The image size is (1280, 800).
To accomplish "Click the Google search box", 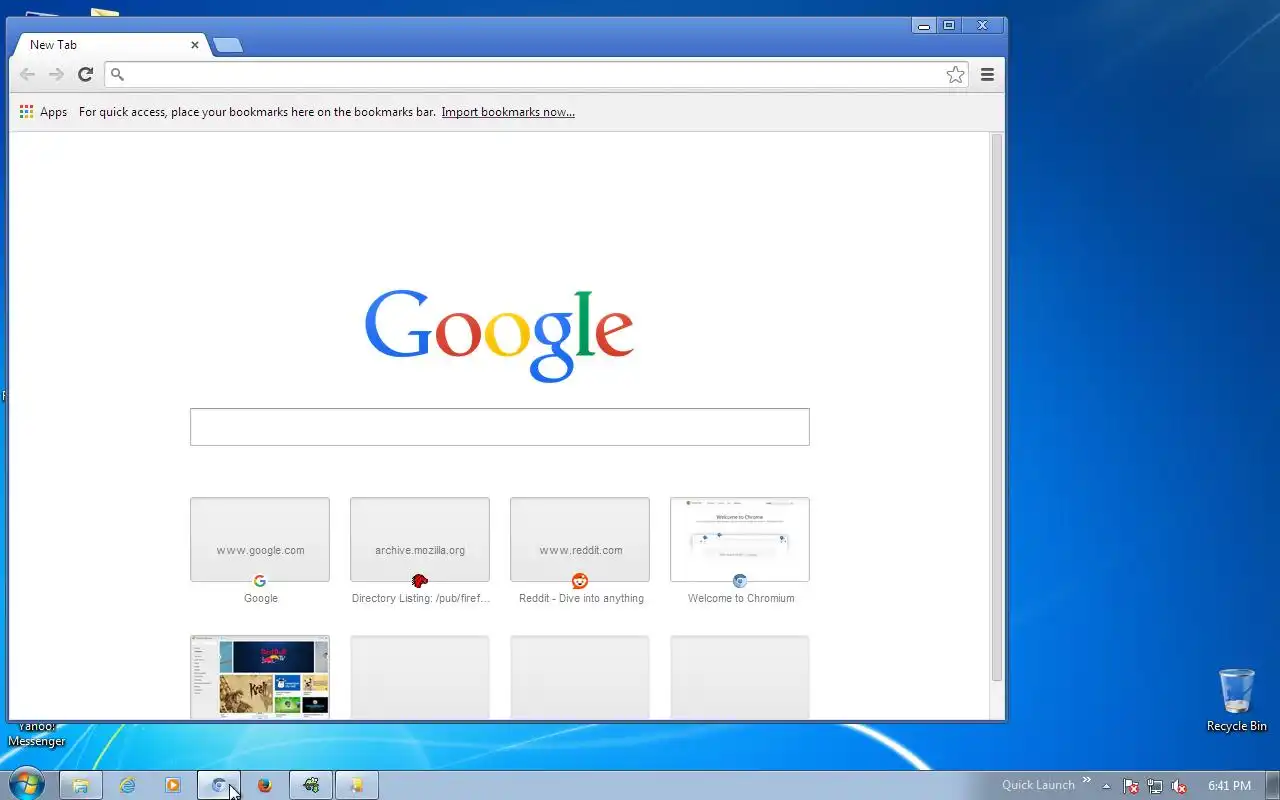I will click(x=500, y=427).
